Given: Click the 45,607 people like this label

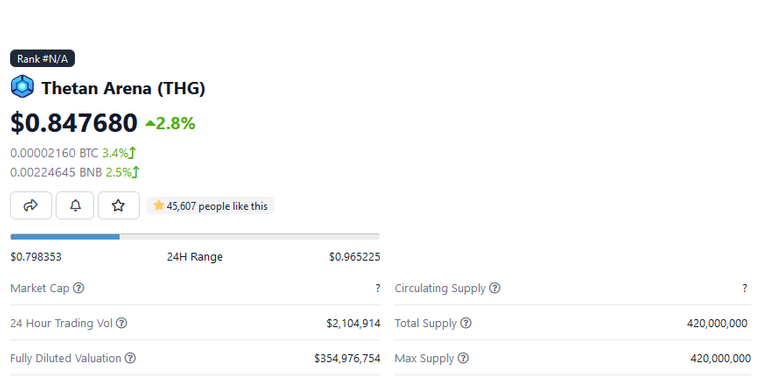Looking at the screenshot, I should 211,206.
